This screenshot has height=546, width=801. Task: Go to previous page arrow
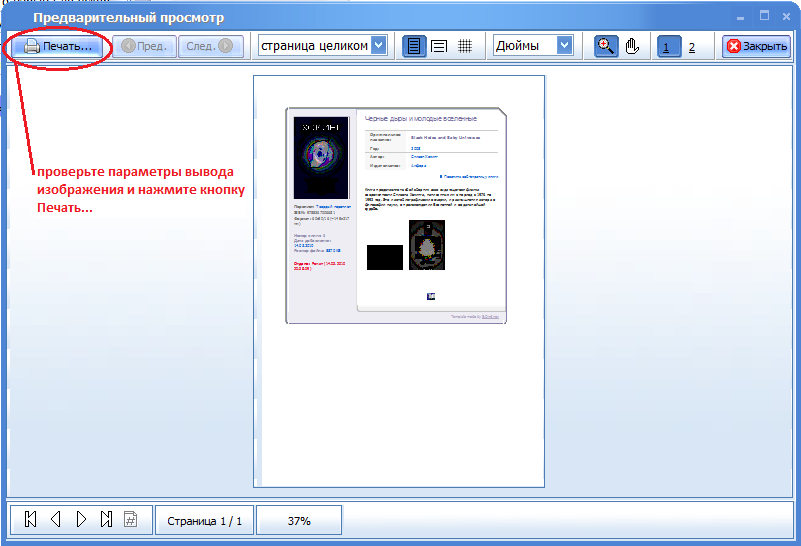point(56,520)
